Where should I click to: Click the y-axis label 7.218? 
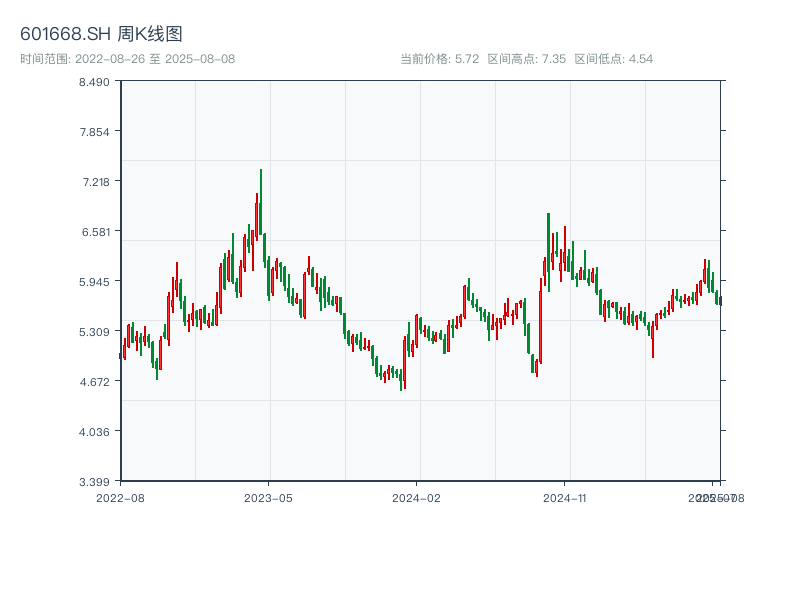[x=96, y=182]
